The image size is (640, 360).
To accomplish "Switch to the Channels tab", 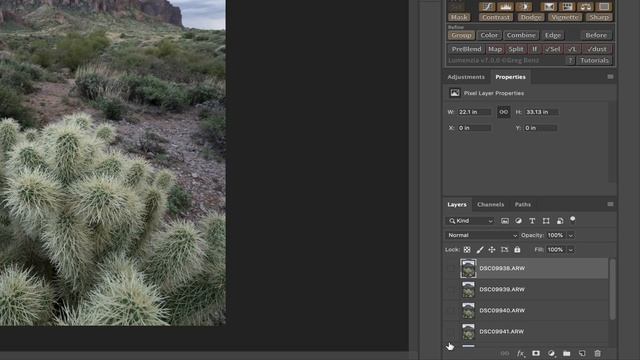I will click(490, 204).
